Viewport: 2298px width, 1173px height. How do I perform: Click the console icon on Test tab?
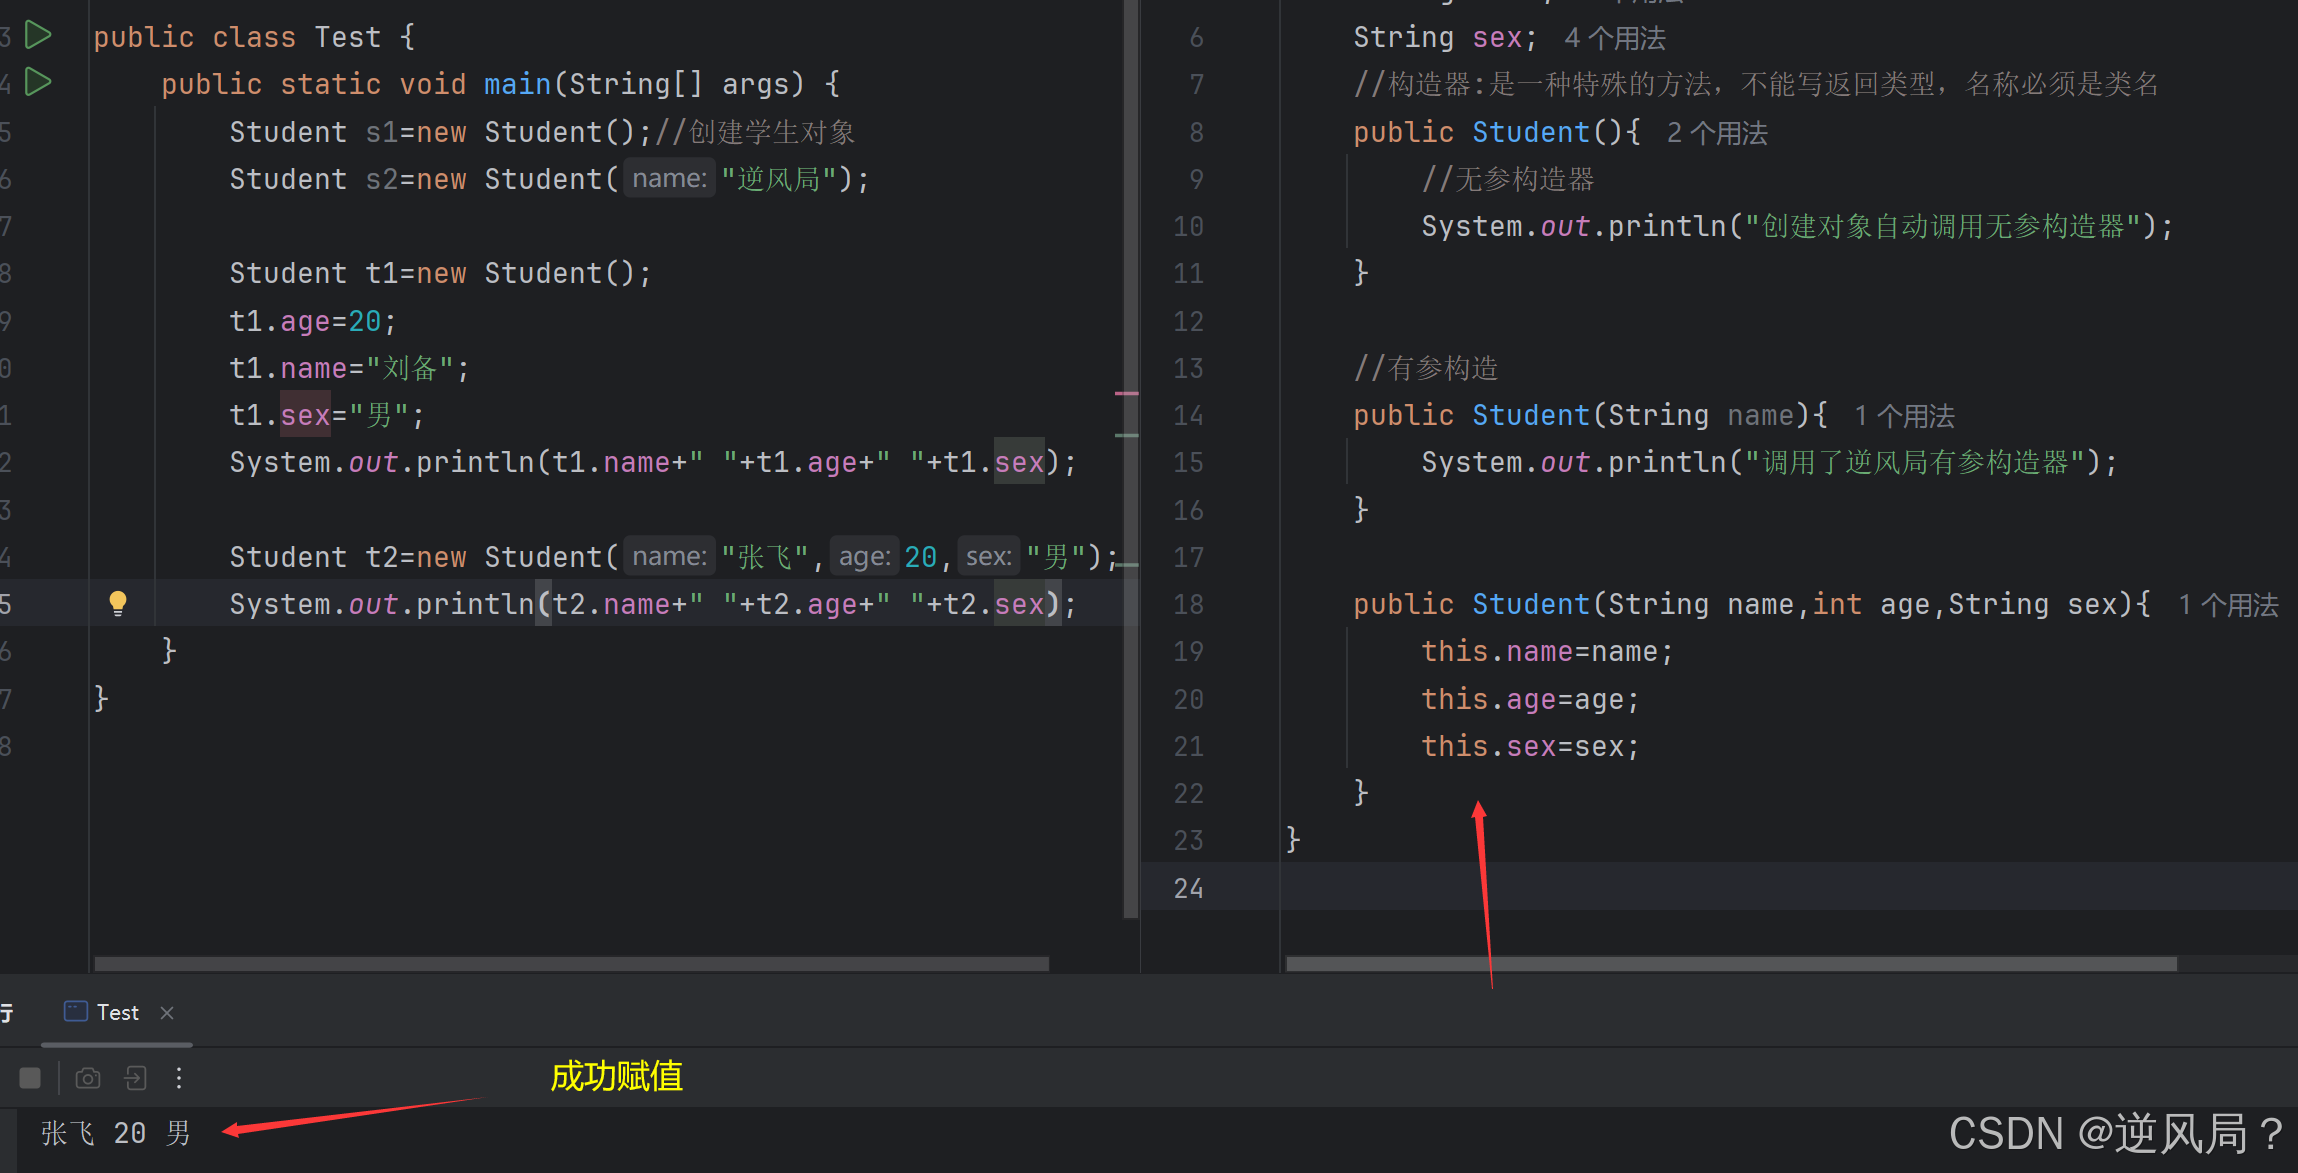[75, 1012]
